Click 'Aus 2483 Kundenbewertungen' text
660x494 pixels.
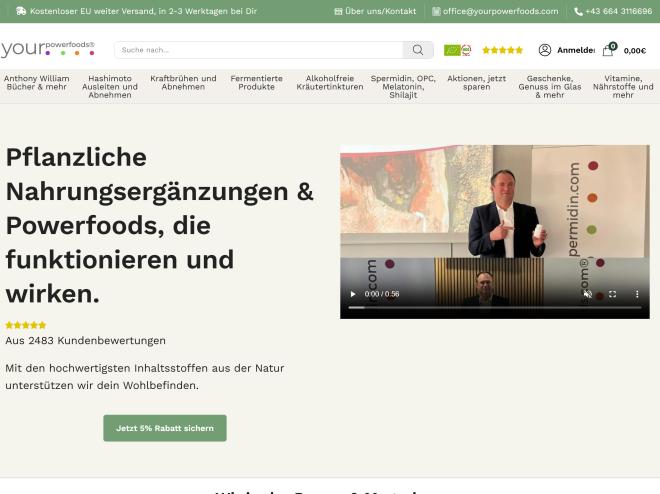coord(85,340)
